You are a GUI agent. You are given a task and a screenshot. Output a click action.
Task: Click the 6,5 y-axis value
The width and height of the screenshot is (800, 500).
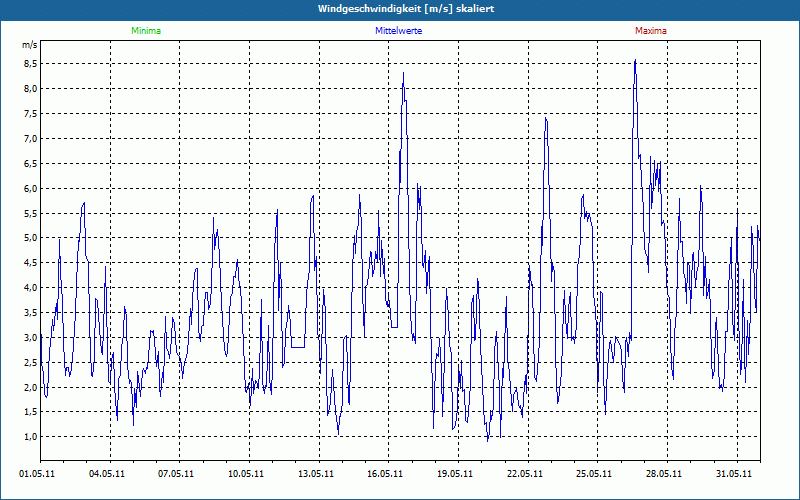(x=31, y=164)
